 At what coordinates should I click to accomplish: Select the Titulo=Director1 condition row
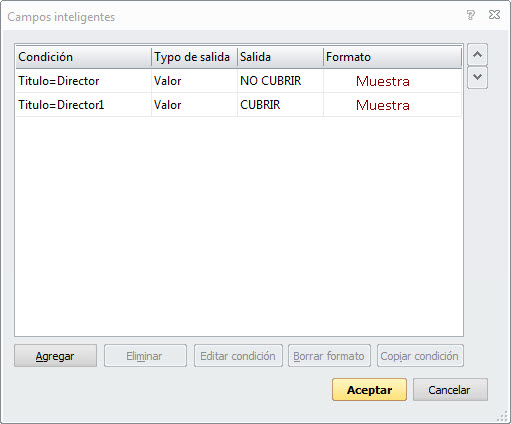tap(239, 105)
